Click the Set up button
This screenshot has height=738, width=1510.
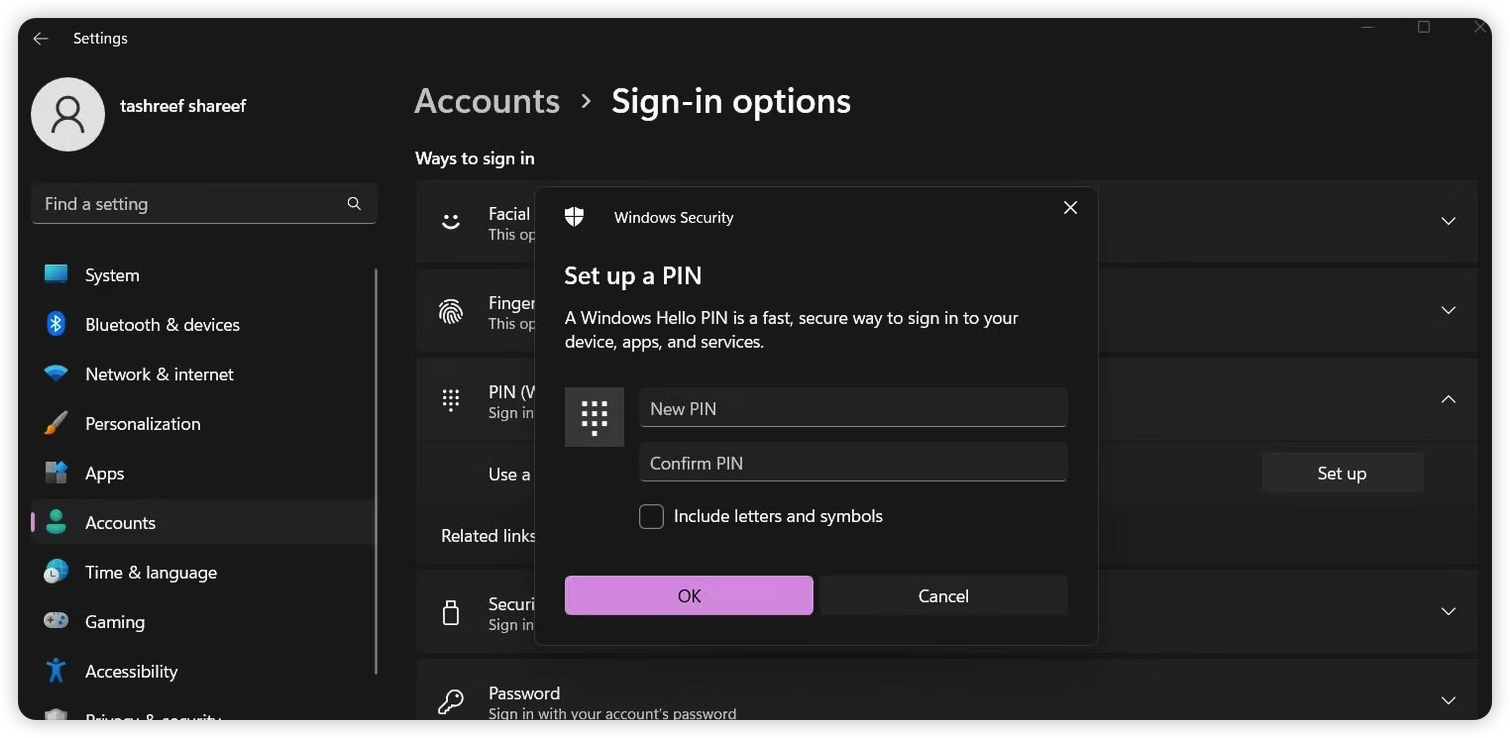tap(1342, 473)
